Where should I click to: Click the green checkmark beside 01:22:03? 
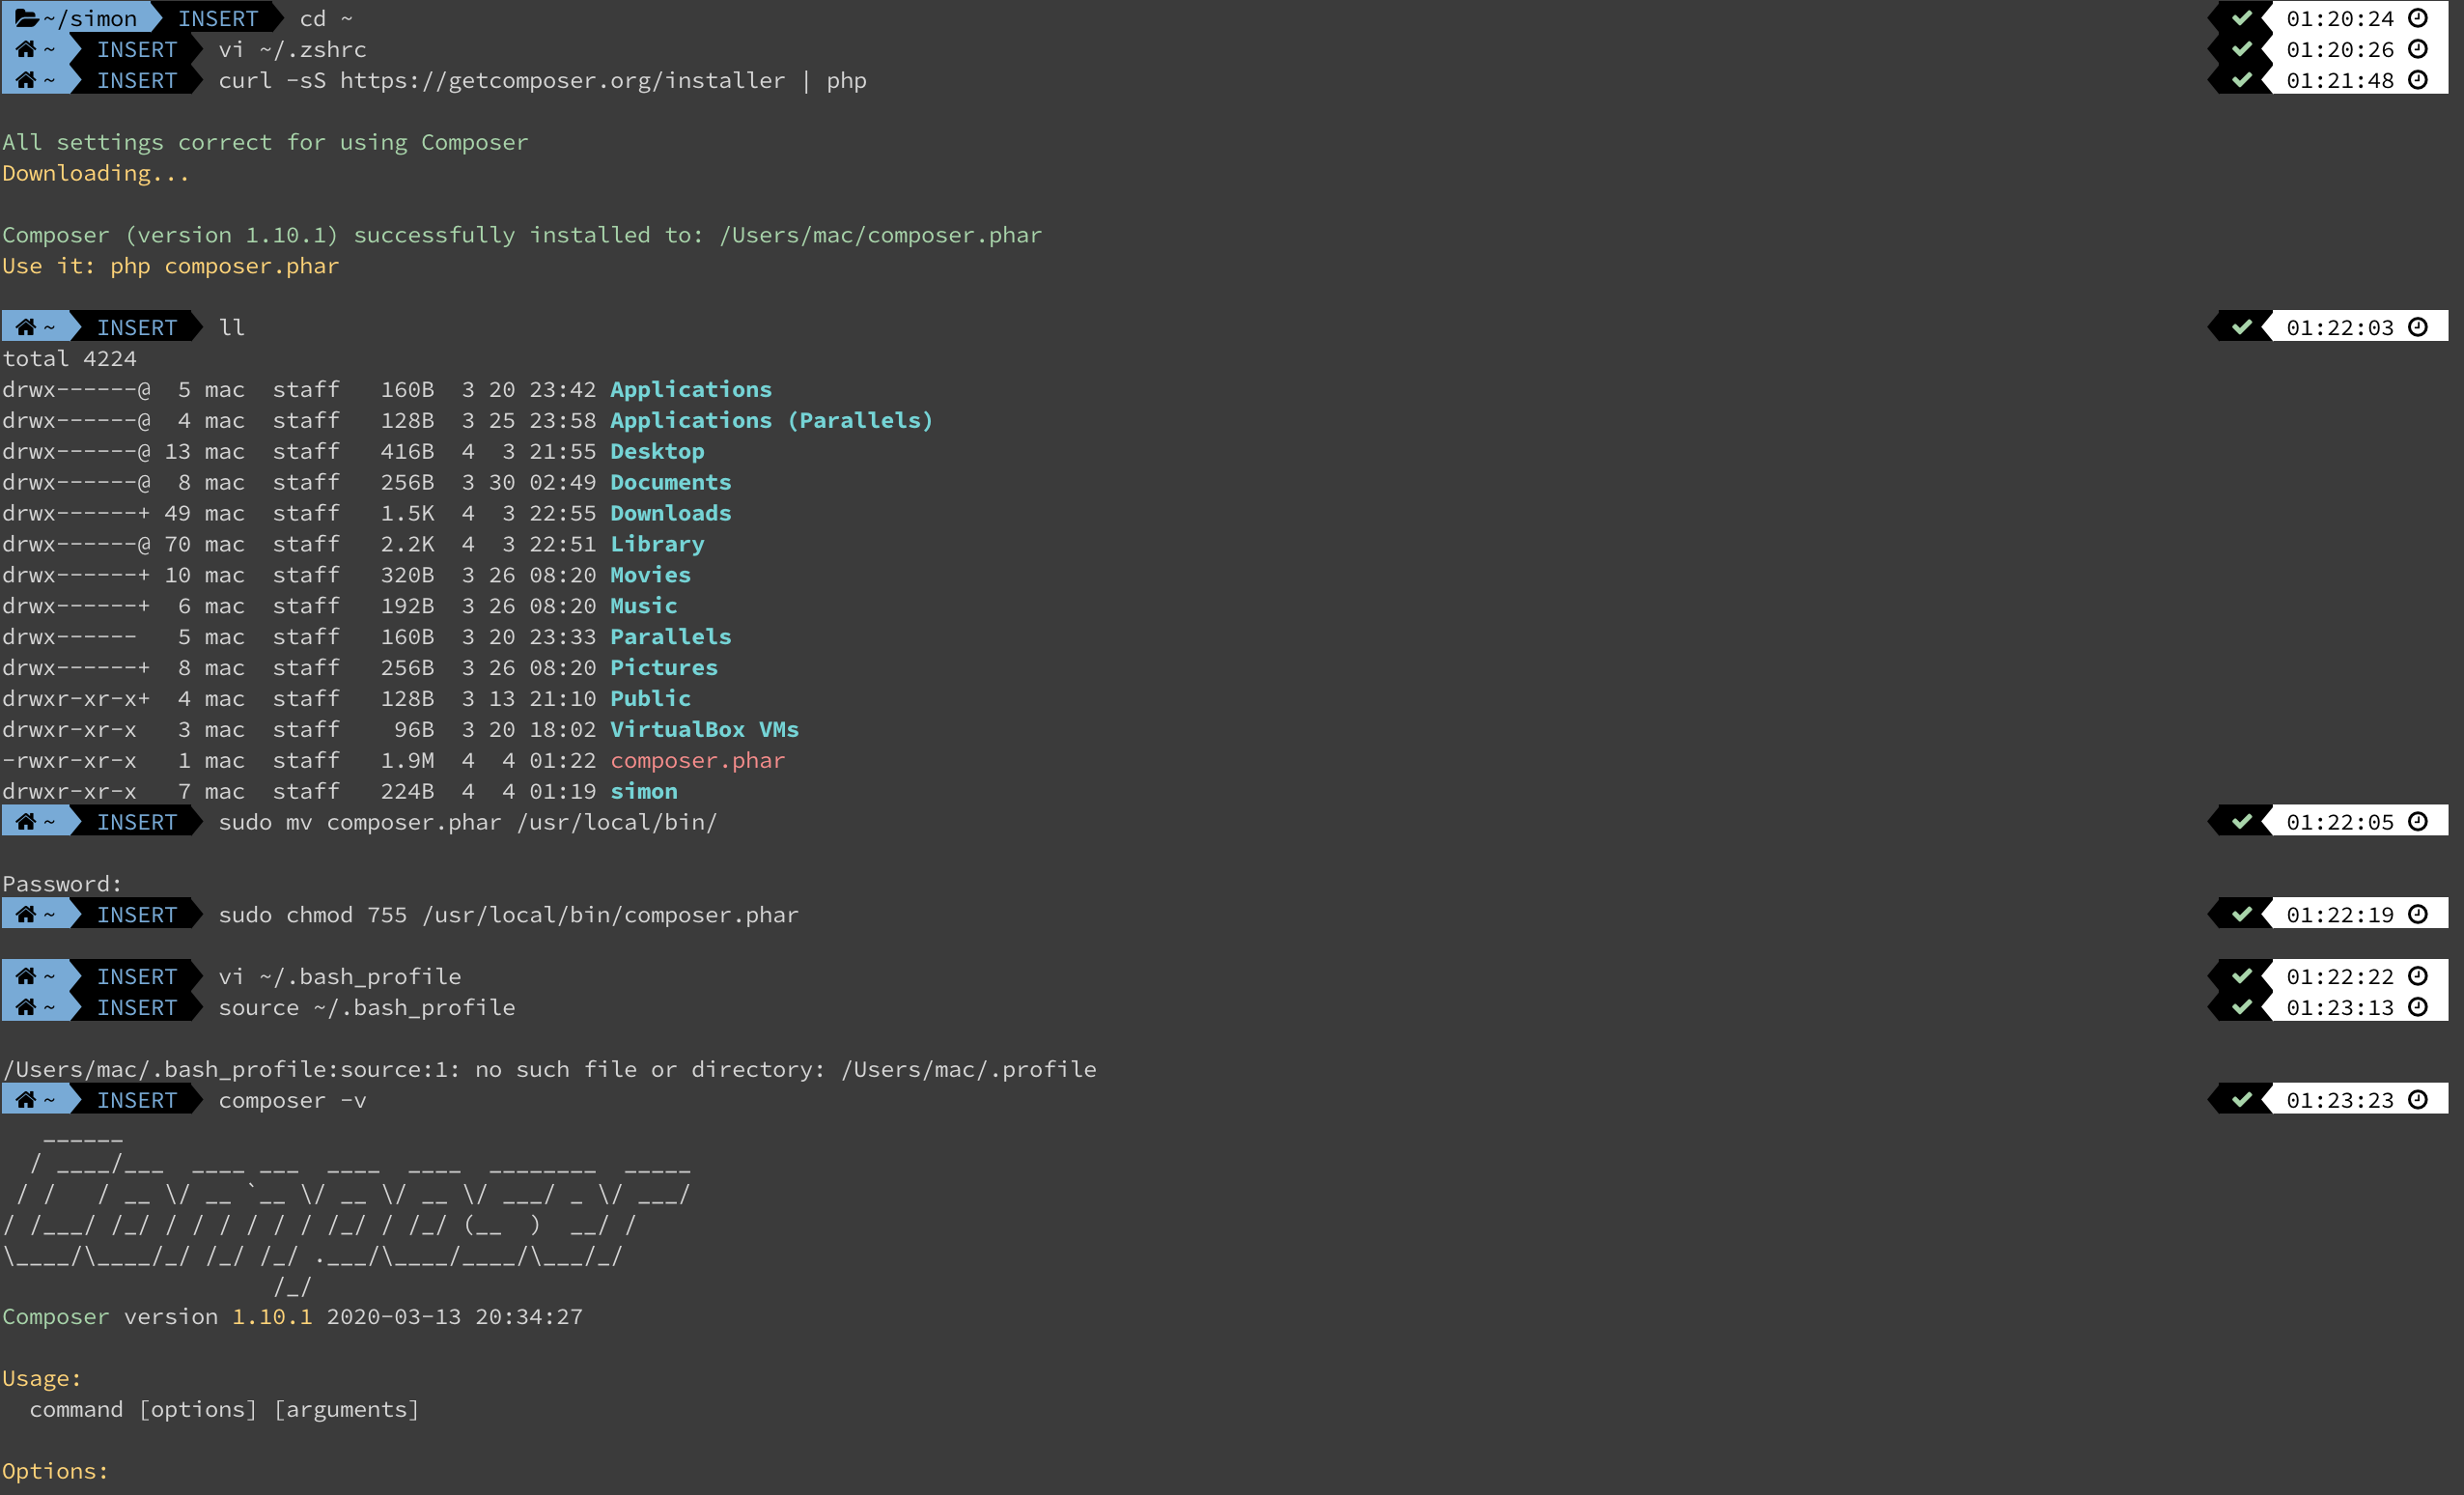(2242, 327)
